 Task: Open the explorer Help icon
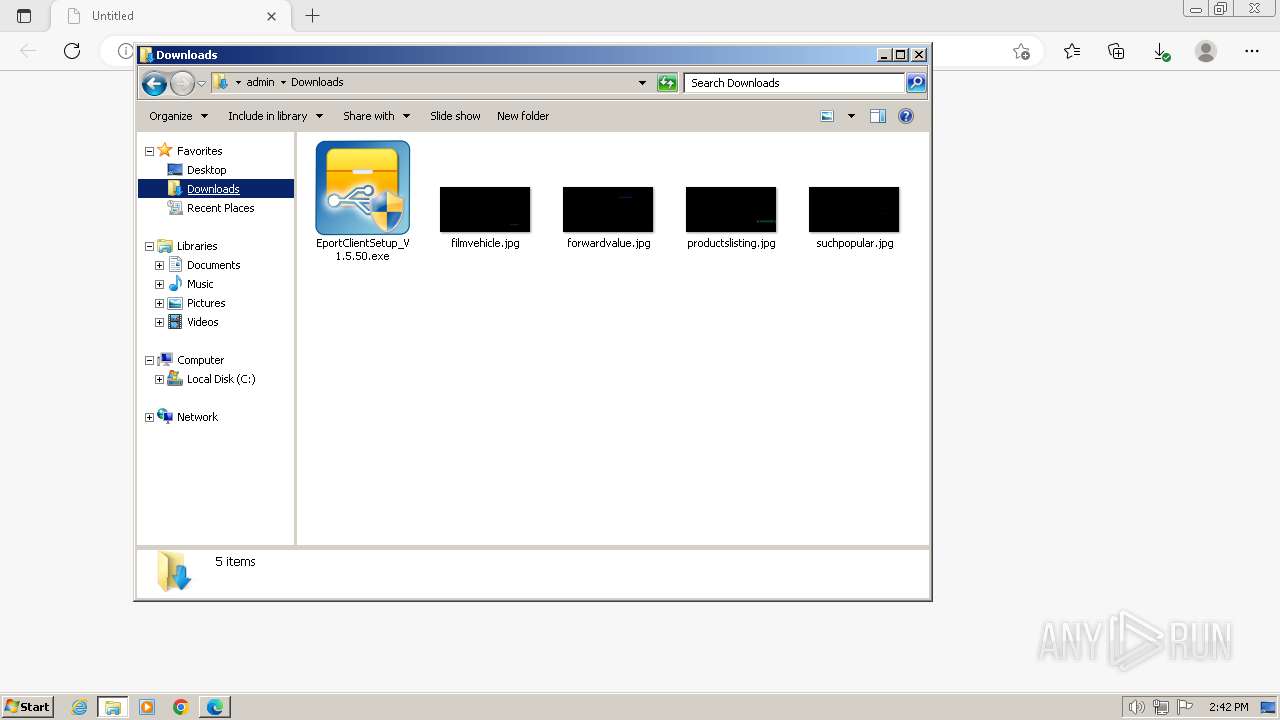click(906, 116)
